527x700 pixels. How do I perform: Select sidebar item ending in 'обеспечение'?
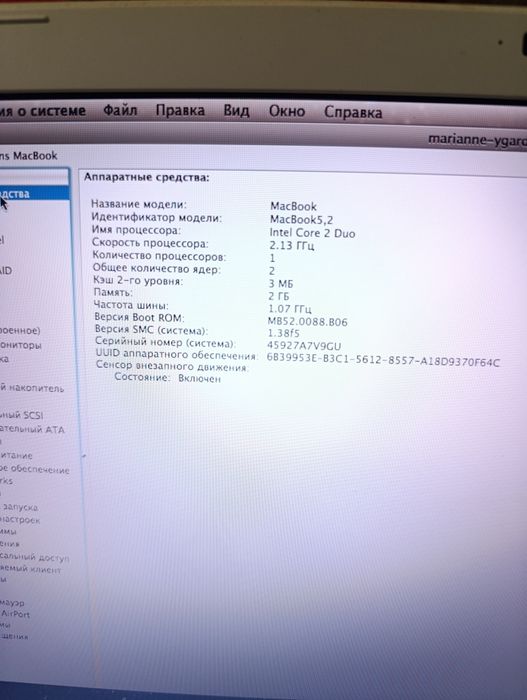click(x=34, y=469)
